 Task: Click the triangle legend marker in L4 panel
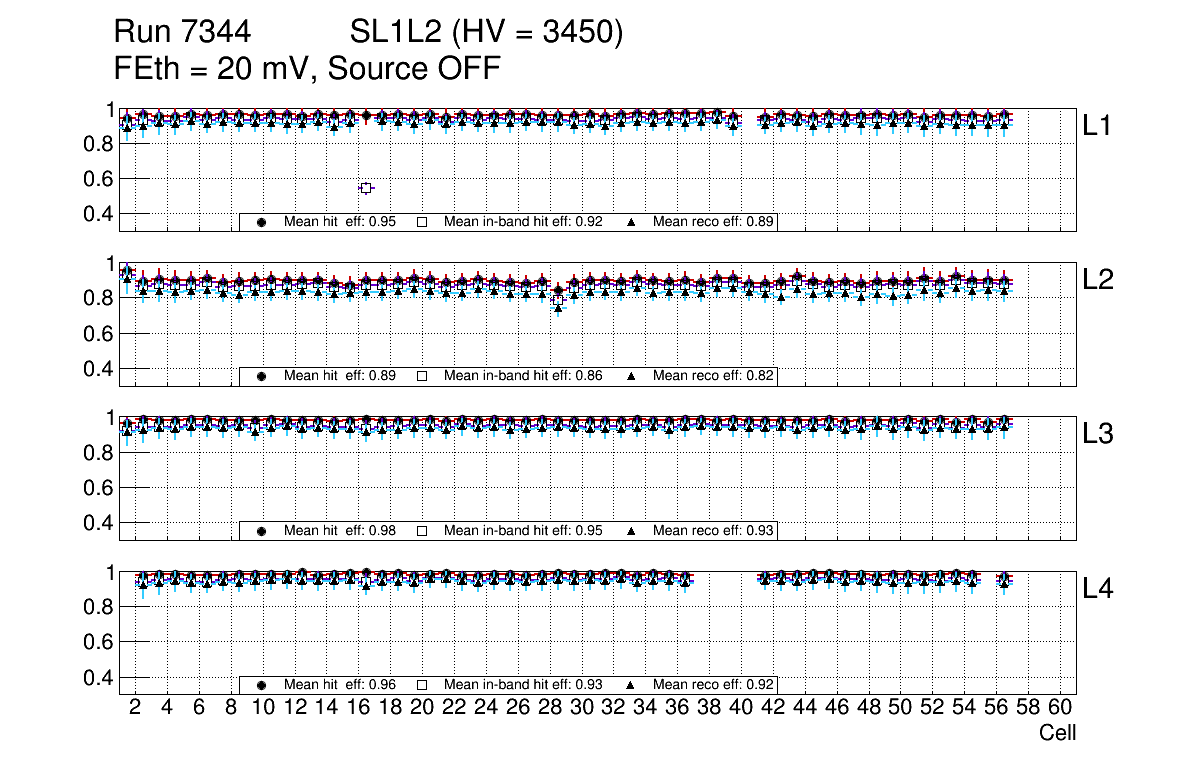[631, 685]
